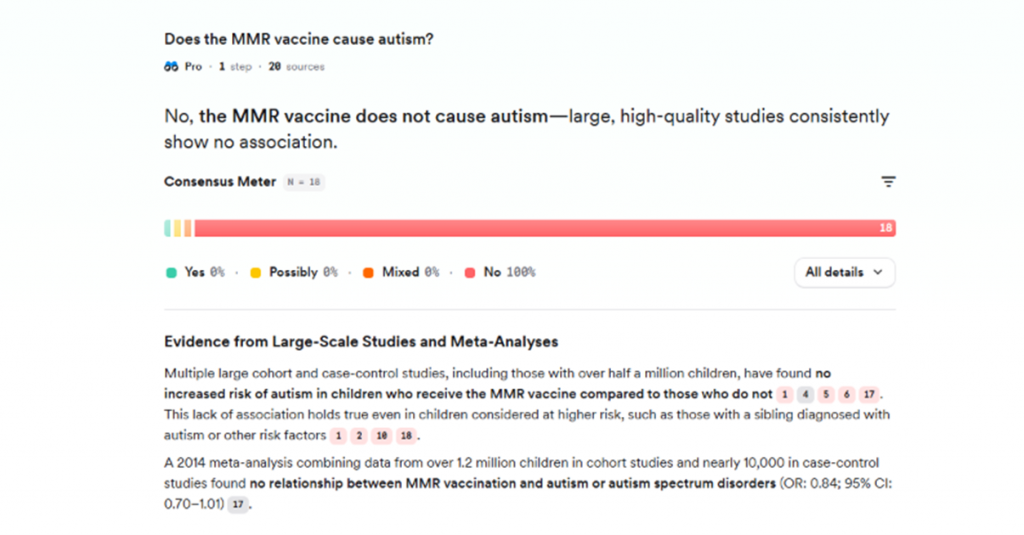
Task: Click the yellow Possibly bar segment
Action: 178,228
